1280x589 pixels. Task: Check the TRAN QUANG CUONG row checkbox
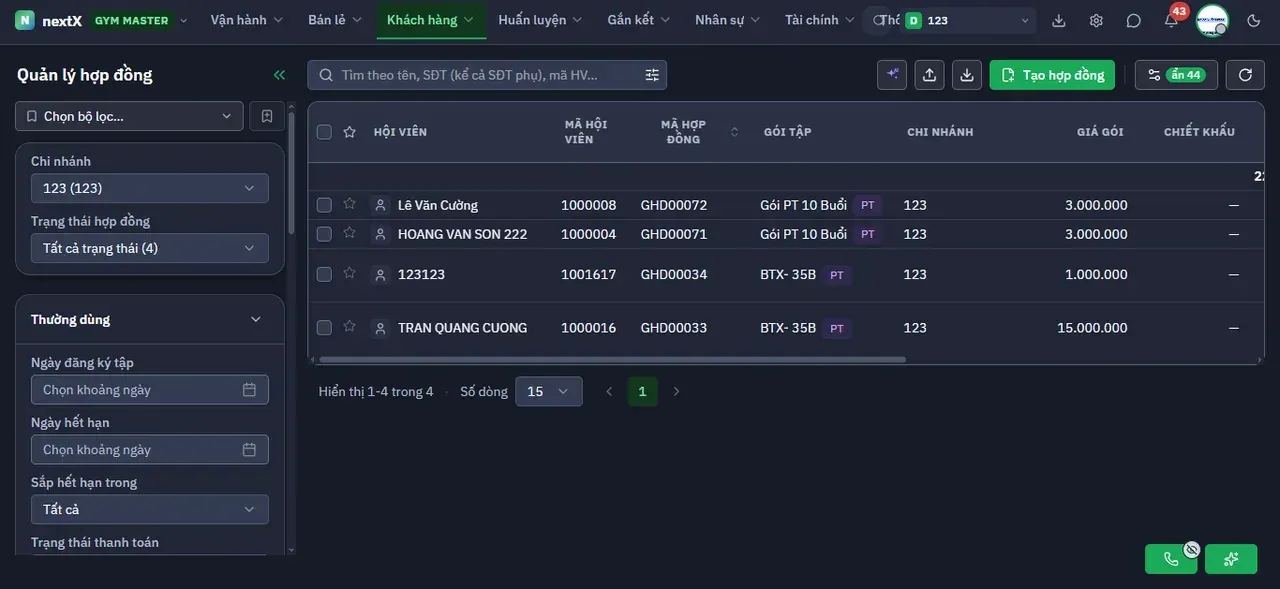click(324, 328)
